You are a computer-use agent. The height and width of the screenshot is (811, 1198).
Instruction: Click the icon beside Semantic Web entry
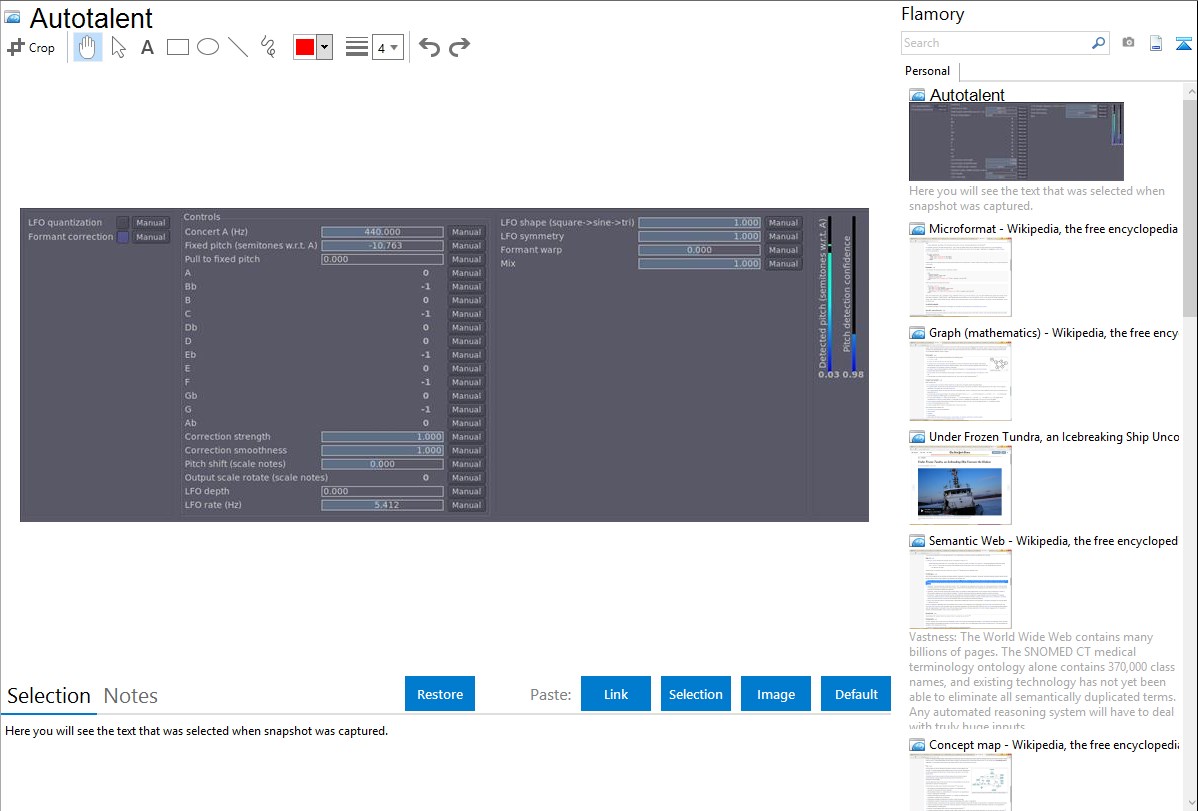917,541
